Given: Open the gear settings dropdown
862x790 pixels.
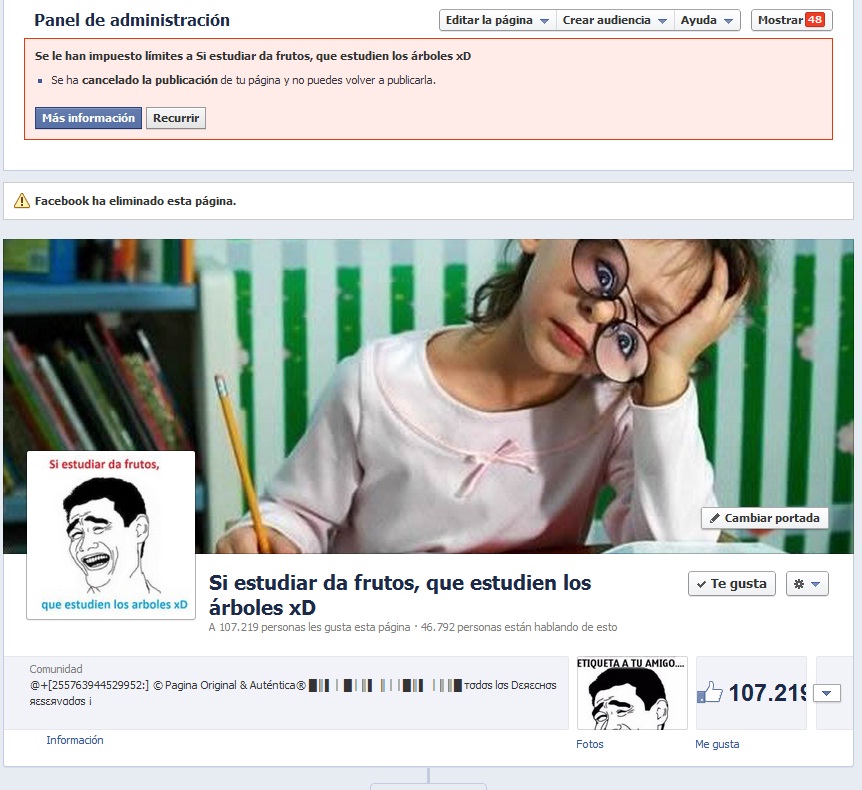Looking at the screenshot, I should point(807,583).
